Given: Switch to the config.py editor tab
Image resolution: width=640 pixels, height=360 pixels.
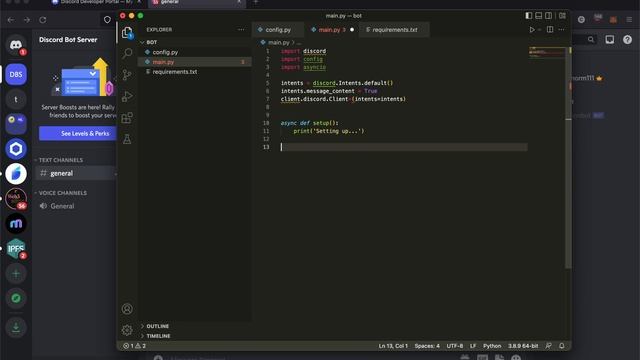Looking at the screenshot, I should pyautogui.click(x=278, y=30).
